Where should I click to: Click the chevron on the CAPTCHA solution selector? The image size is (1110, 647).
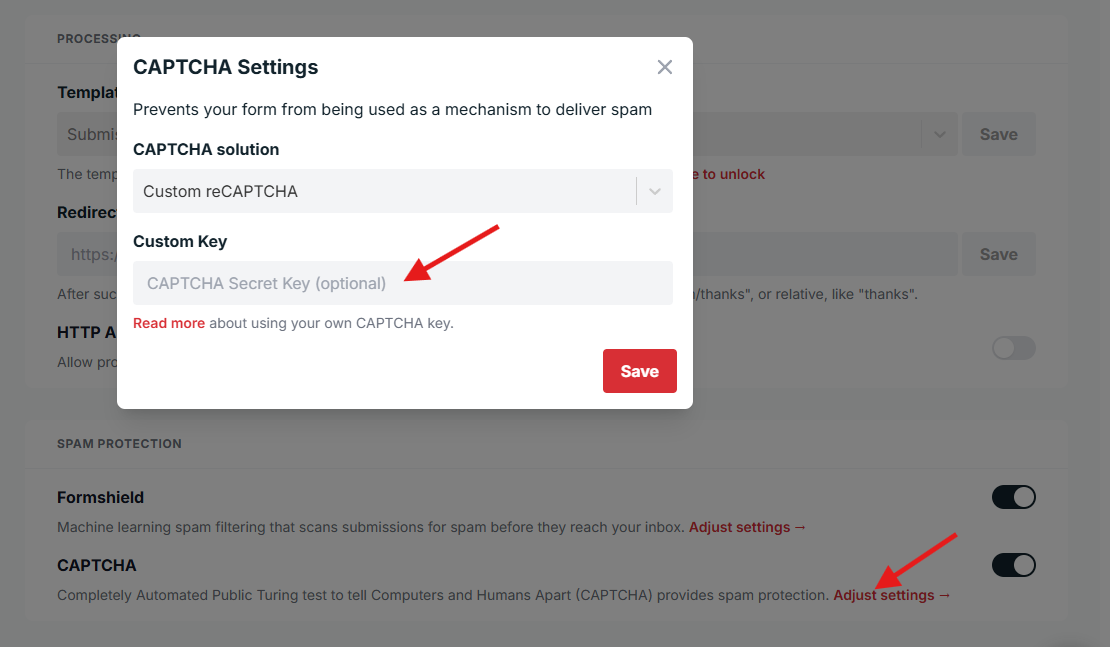pos(655,190)
